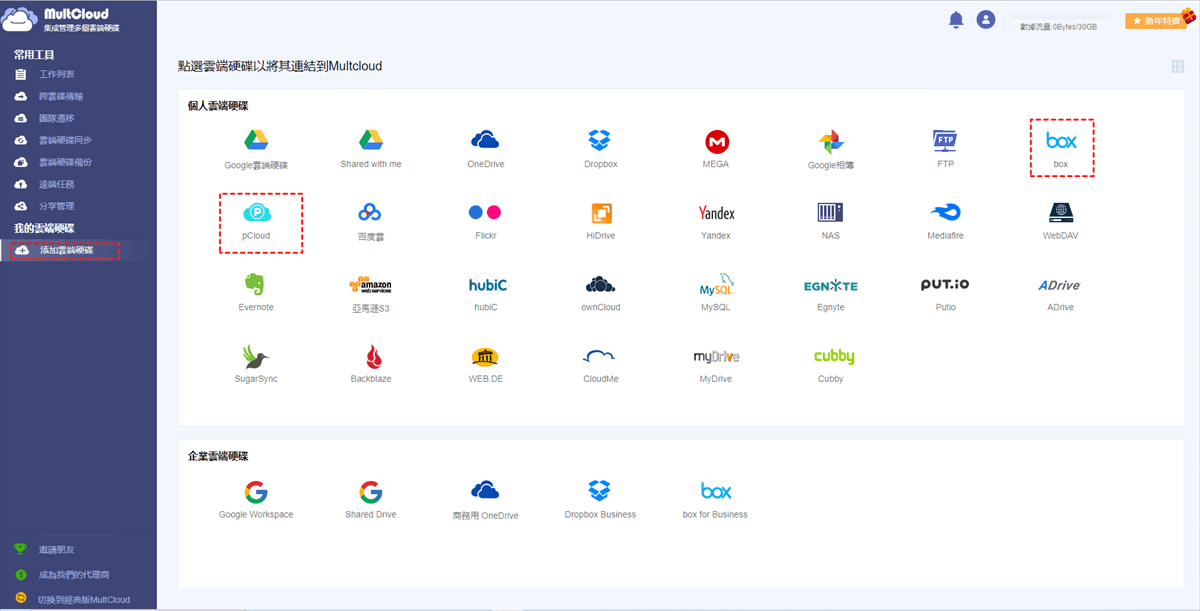Add OneDrive for Business cloud
Viewport: 1200px width, 611px height.
click(485, 490)
